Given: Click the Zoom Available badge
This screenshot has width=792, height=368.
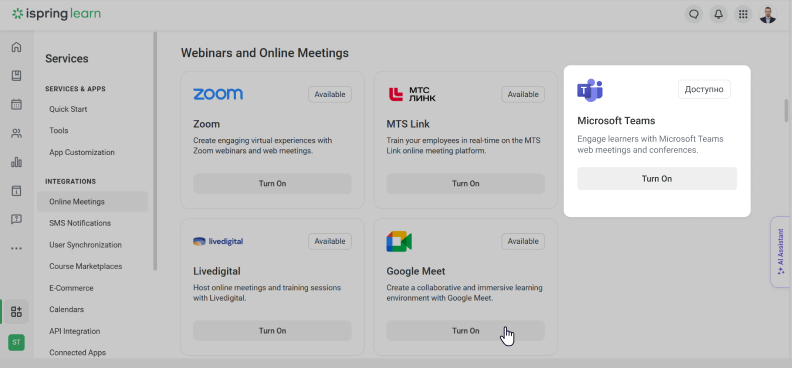Looking at the screenshot, I should point(330,94).
